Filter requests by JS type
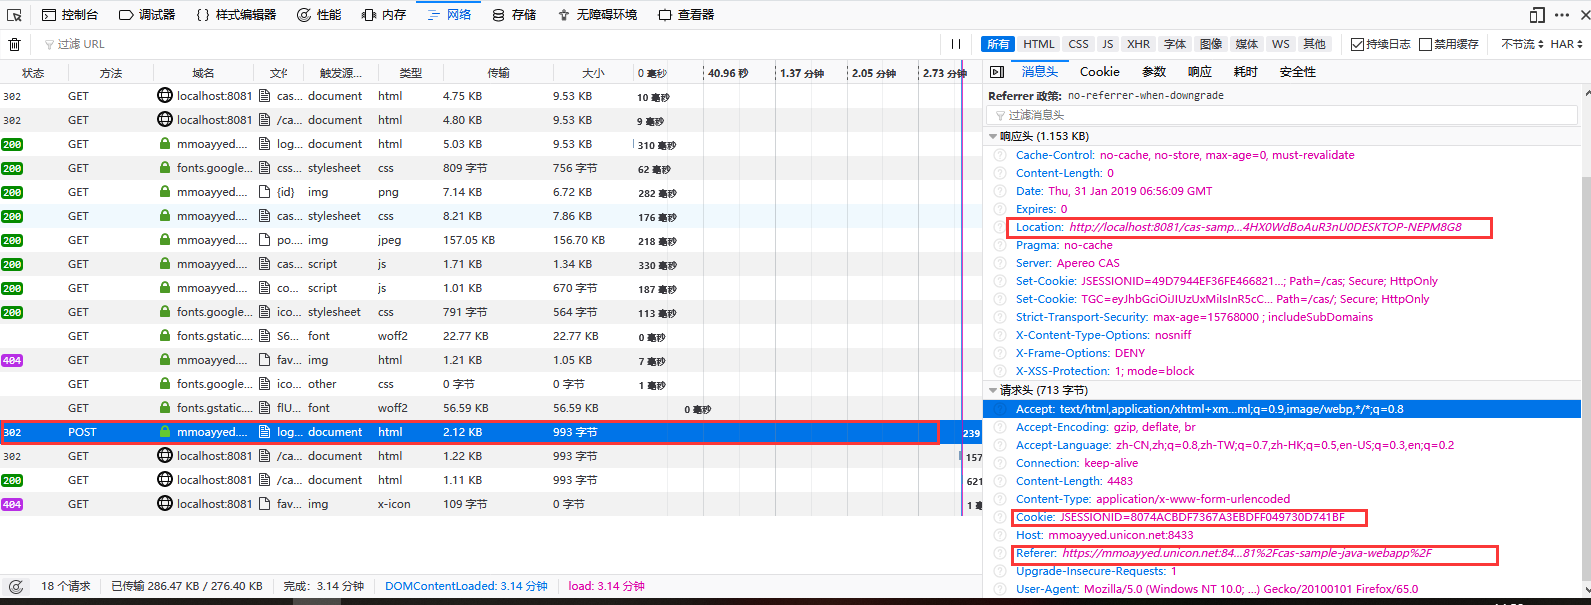Screen dimensions: 1591x605 [x=1107, y=44]
